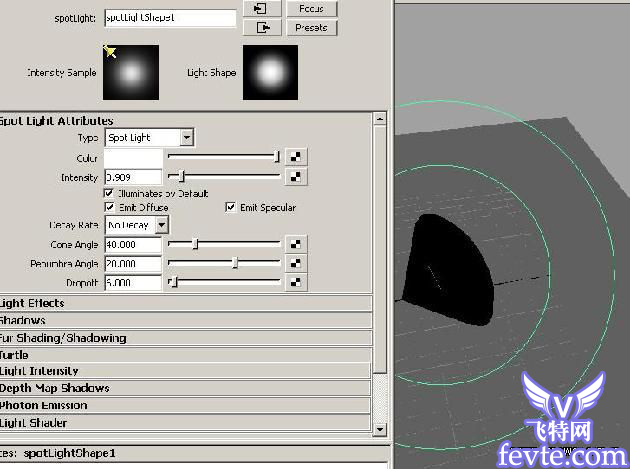Expand the Light Effects section

[x=33, y=303]
